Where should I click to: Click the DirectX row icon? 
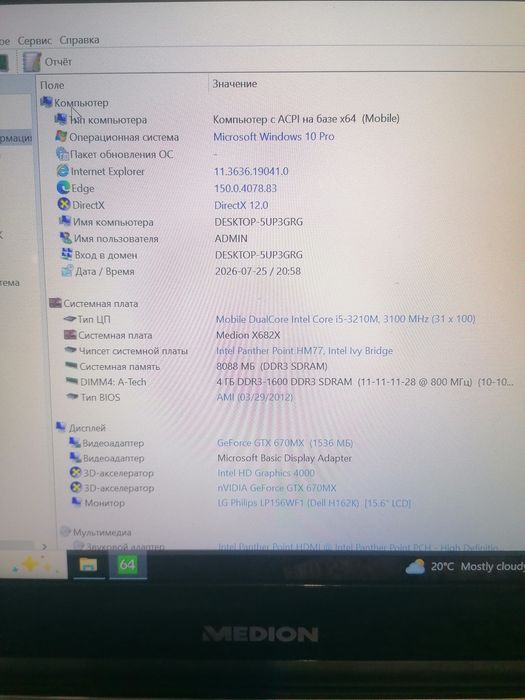64,204
